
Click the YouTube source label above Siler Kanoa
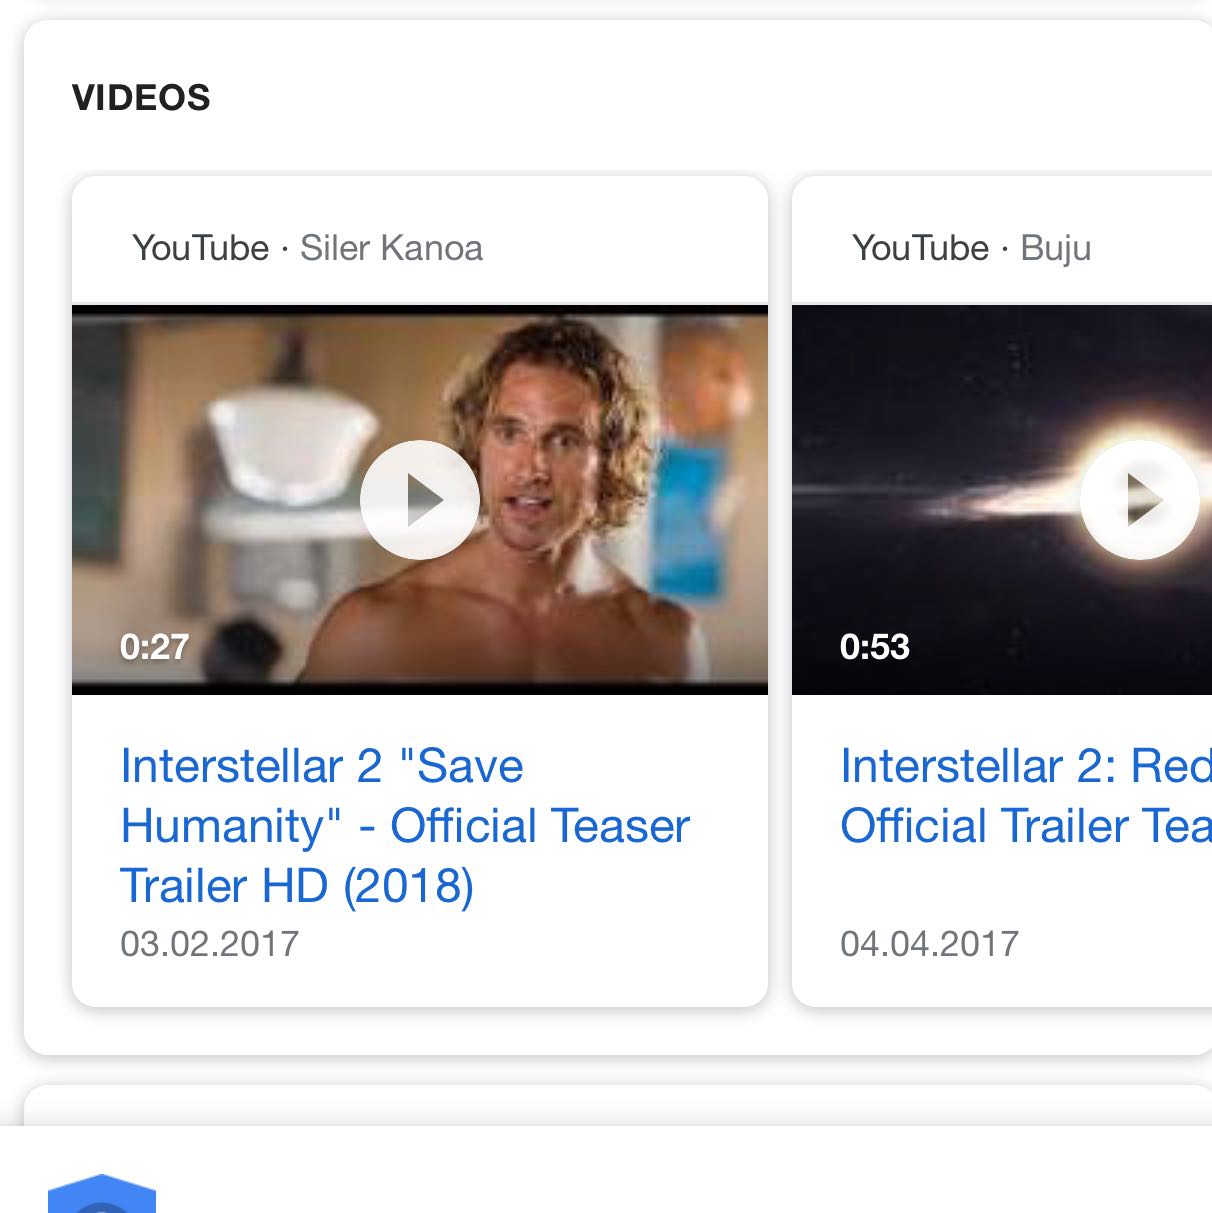pos(200,248)
